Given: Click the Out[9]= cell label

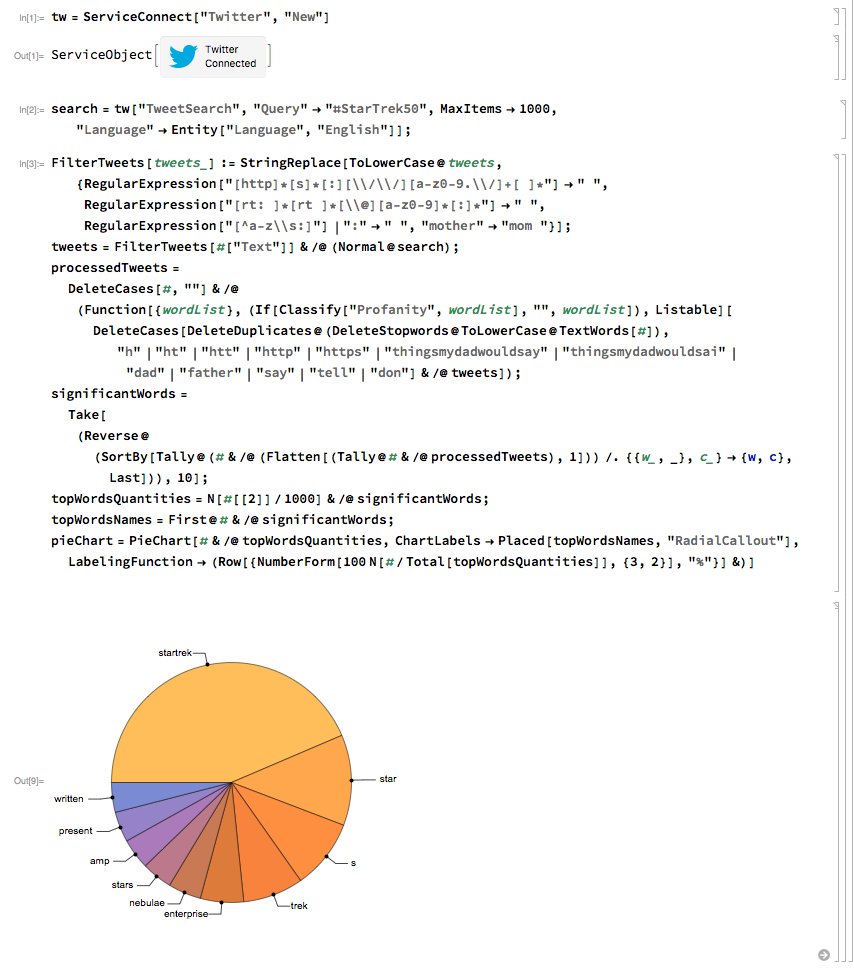Looking at the screenshot, I should (29, 781).
